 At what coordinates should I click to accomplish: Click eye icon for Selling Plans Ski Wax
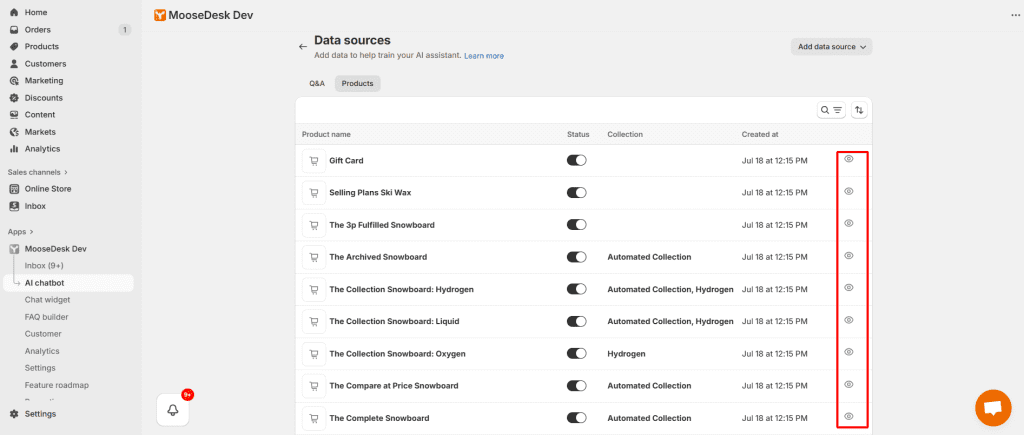point(849,191)
